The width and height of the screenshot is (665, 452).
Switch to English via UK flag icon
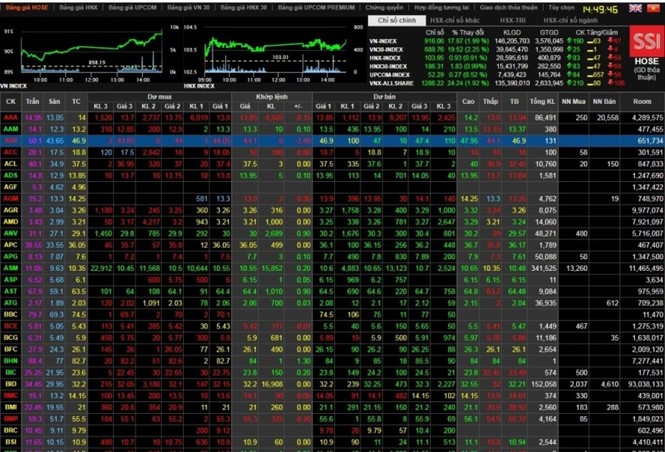(635, 8)
